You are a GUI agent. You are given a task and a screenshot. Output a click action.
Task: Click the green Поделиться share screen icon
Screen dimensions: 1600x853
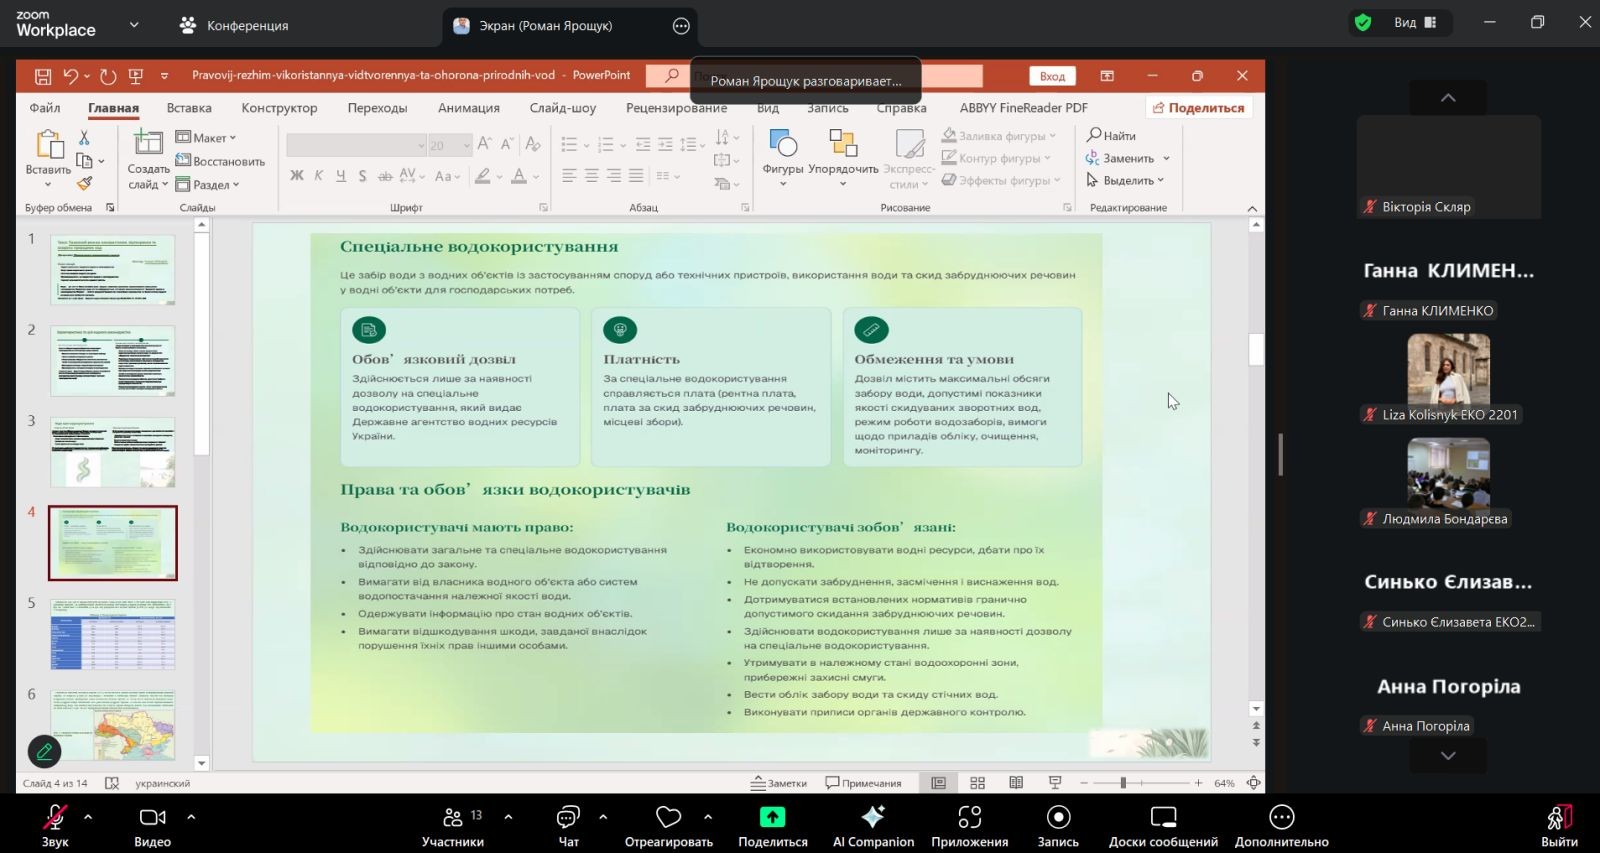(x=772, y=817)
